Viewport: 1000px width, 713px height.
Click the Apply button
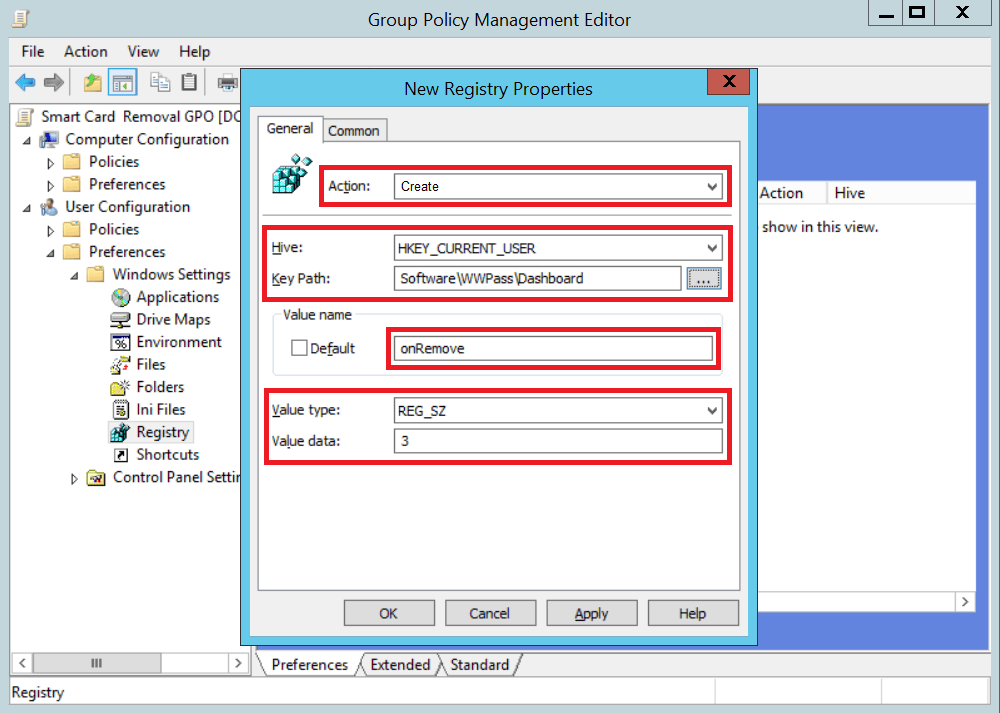click(591, 613)
